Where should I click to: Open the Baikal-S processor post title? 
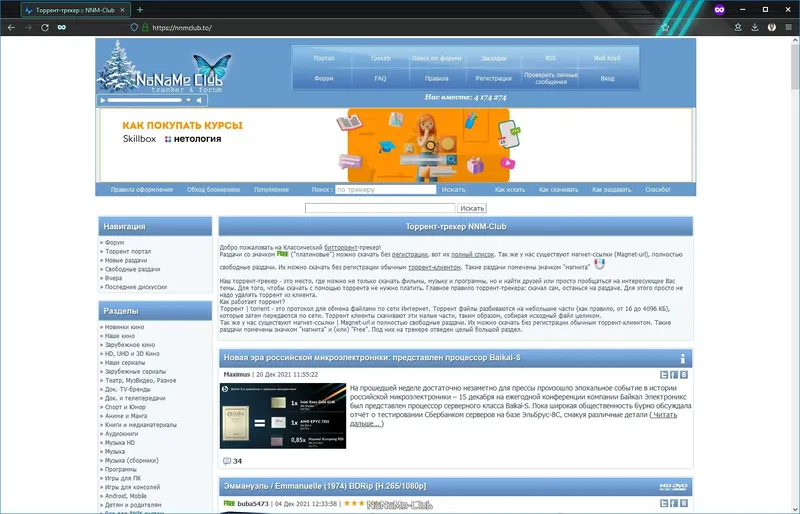(372, 358)
